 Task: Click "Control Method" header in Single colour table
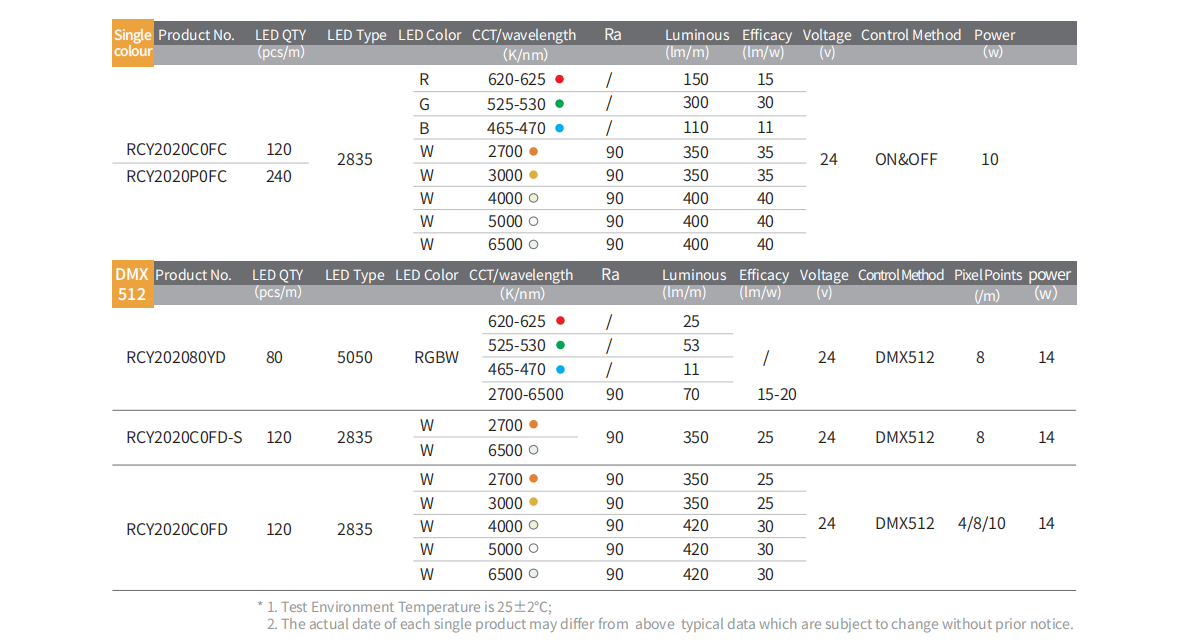coord(911,35)
